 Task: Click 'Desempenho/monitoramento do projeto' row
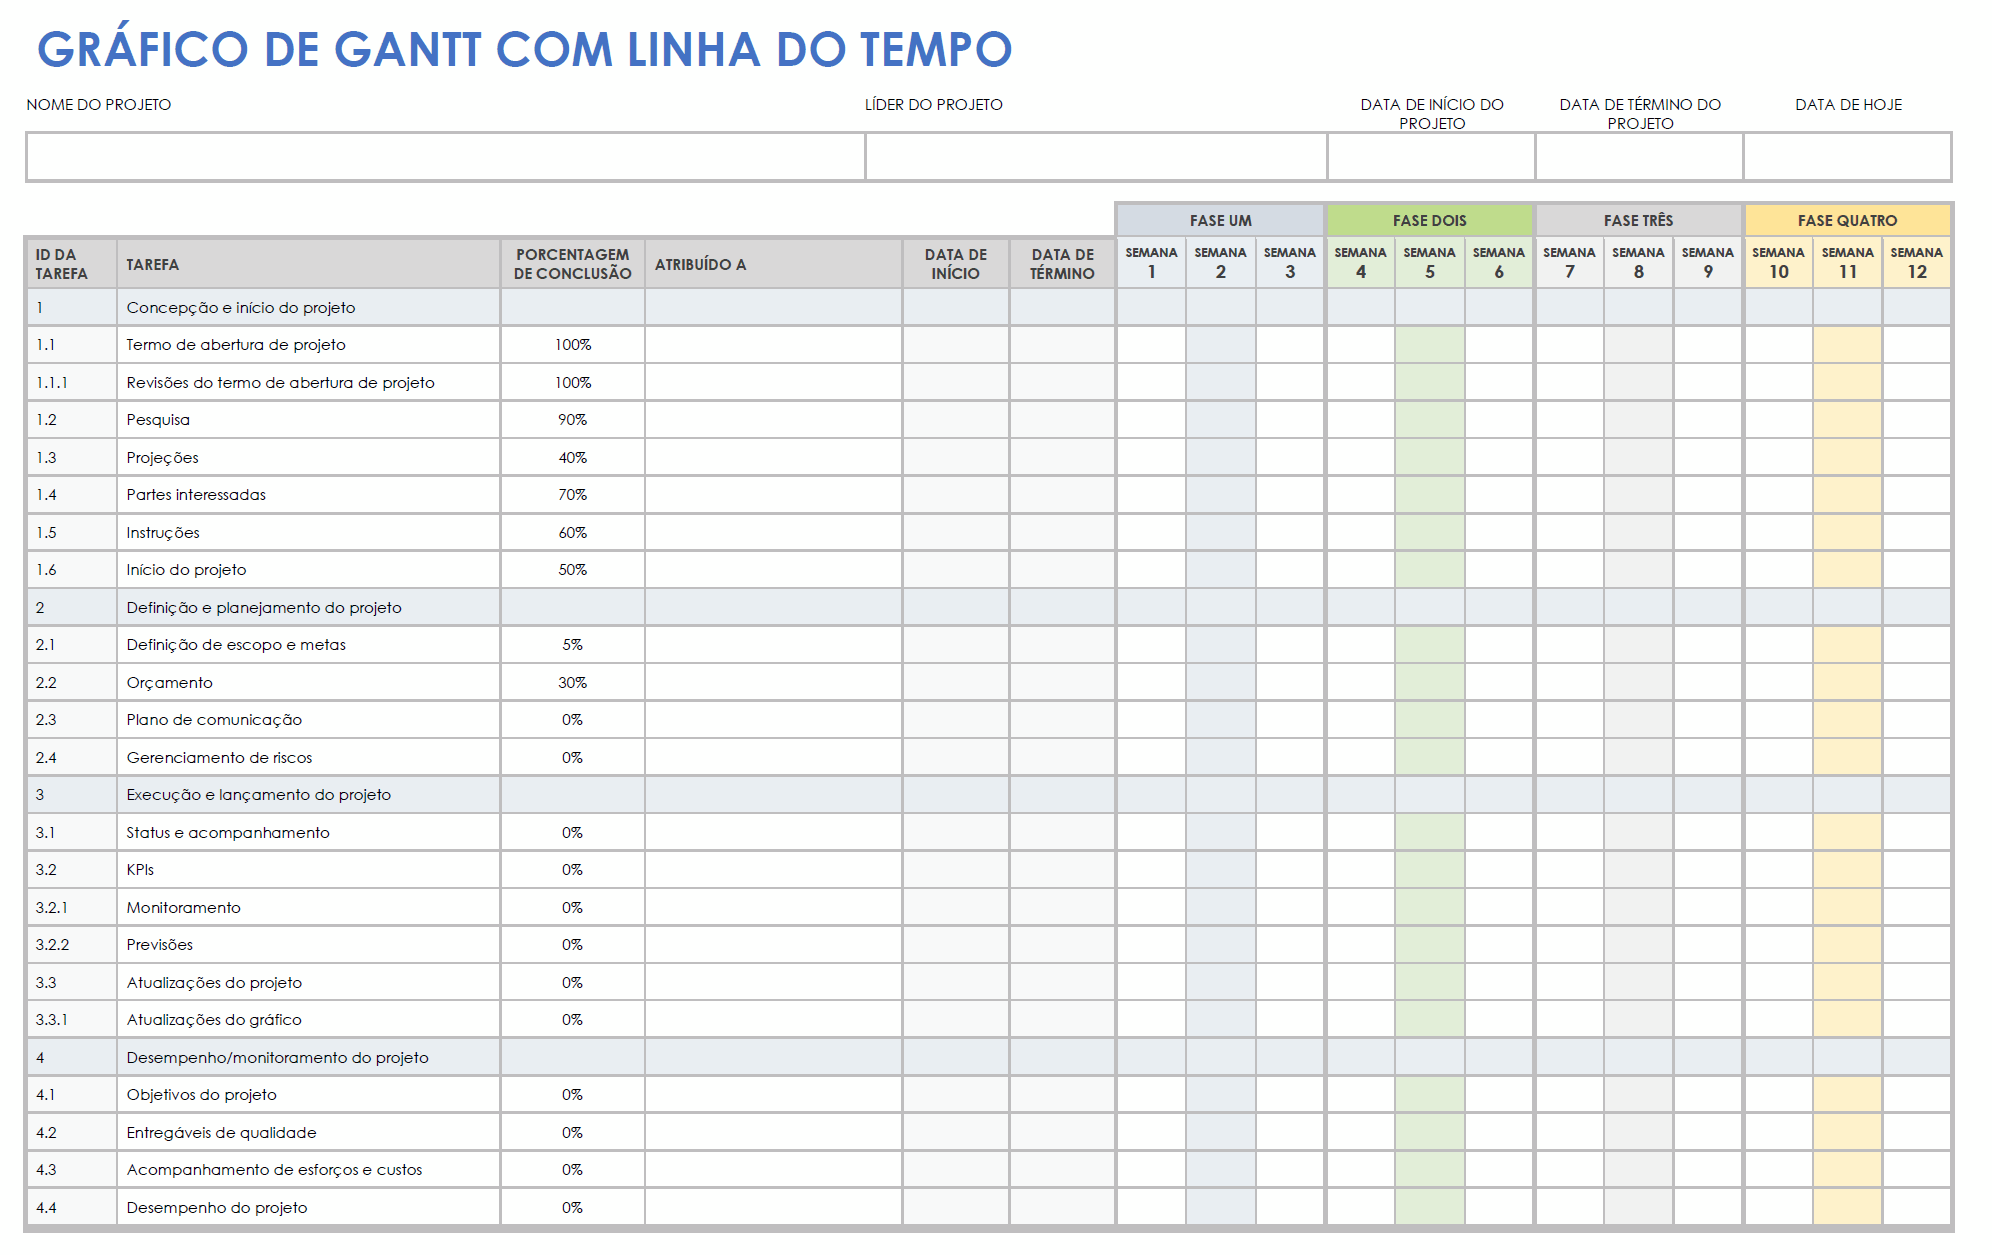[988, 1057]
